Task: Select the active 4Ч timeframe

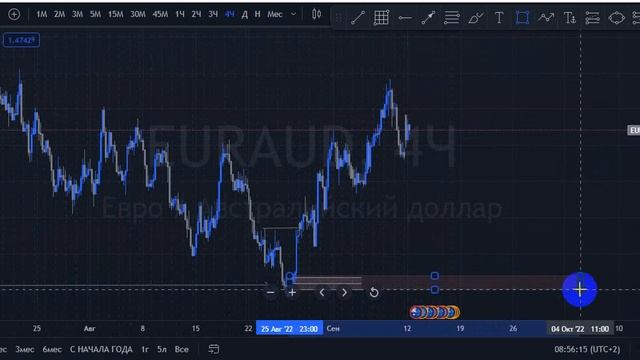Action: tap(230, 15)
